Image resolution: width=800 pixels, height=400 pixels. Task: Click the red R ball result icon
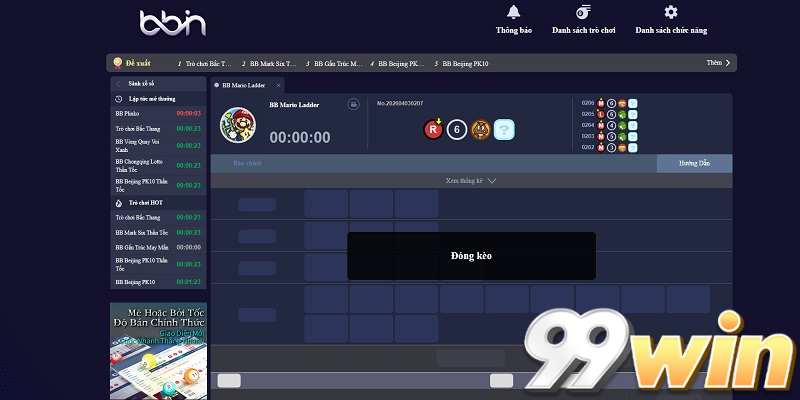coord(433,130)
